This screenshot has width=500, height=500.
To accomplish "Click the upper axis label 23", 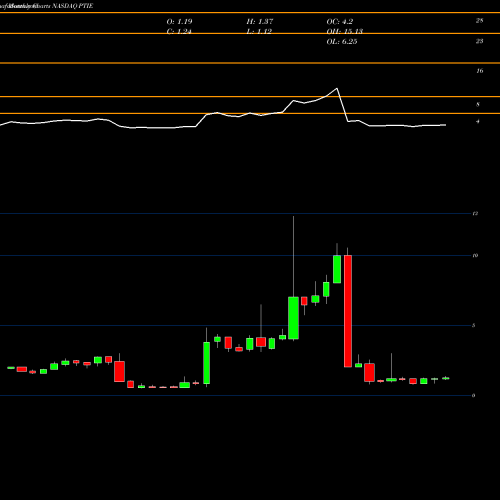I will [479, 41].
